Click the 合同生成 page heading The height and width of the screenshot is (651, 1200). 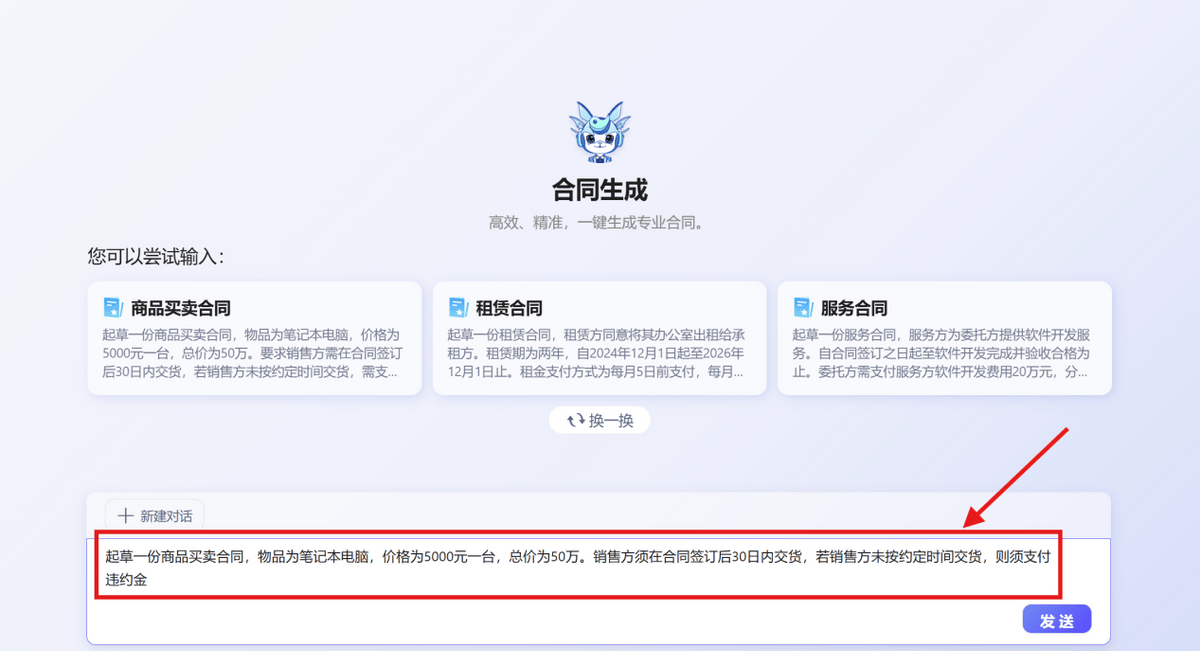[599, 189]
